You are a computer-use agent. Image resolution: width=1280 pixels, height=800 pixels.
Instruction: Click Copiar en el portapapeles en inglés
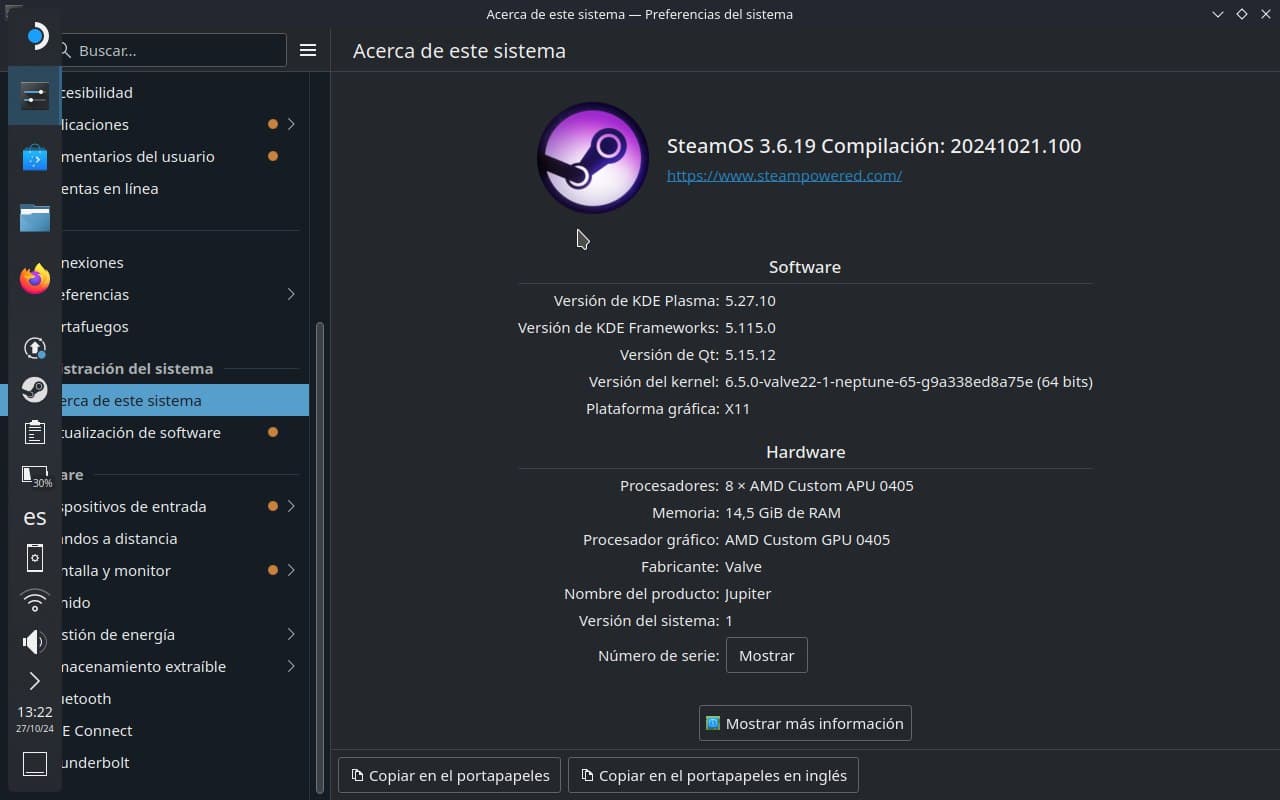(x=713, y=775)
